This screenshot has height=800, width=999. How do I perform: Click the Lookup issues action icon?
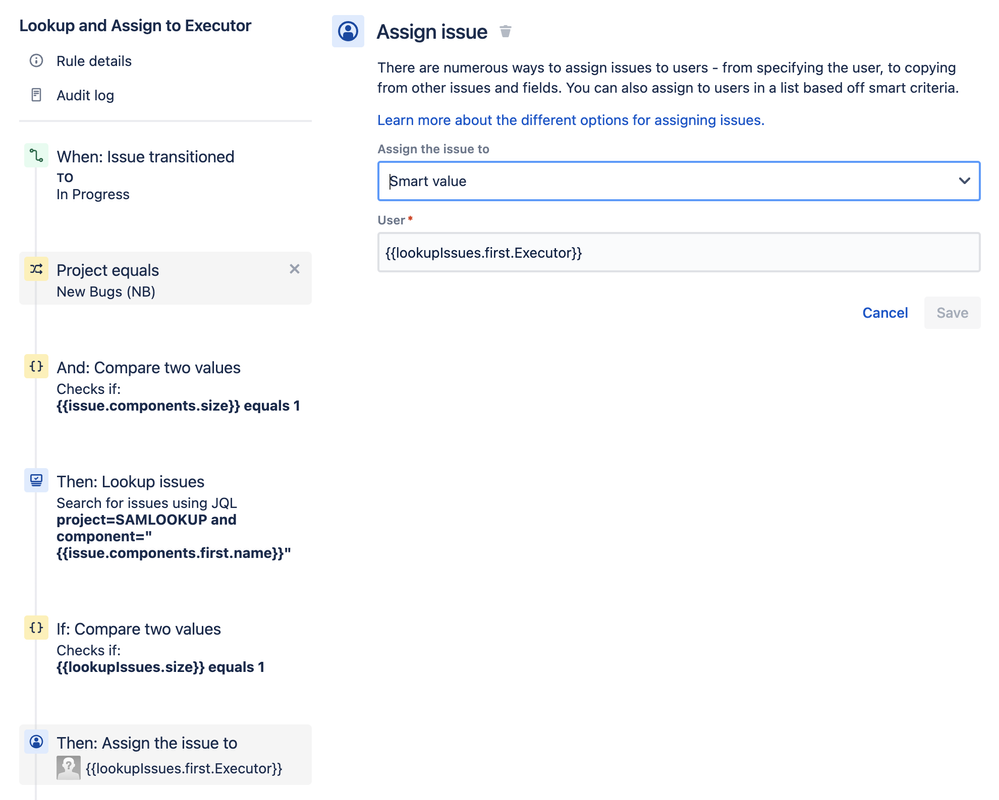click(x=37, y=481)
